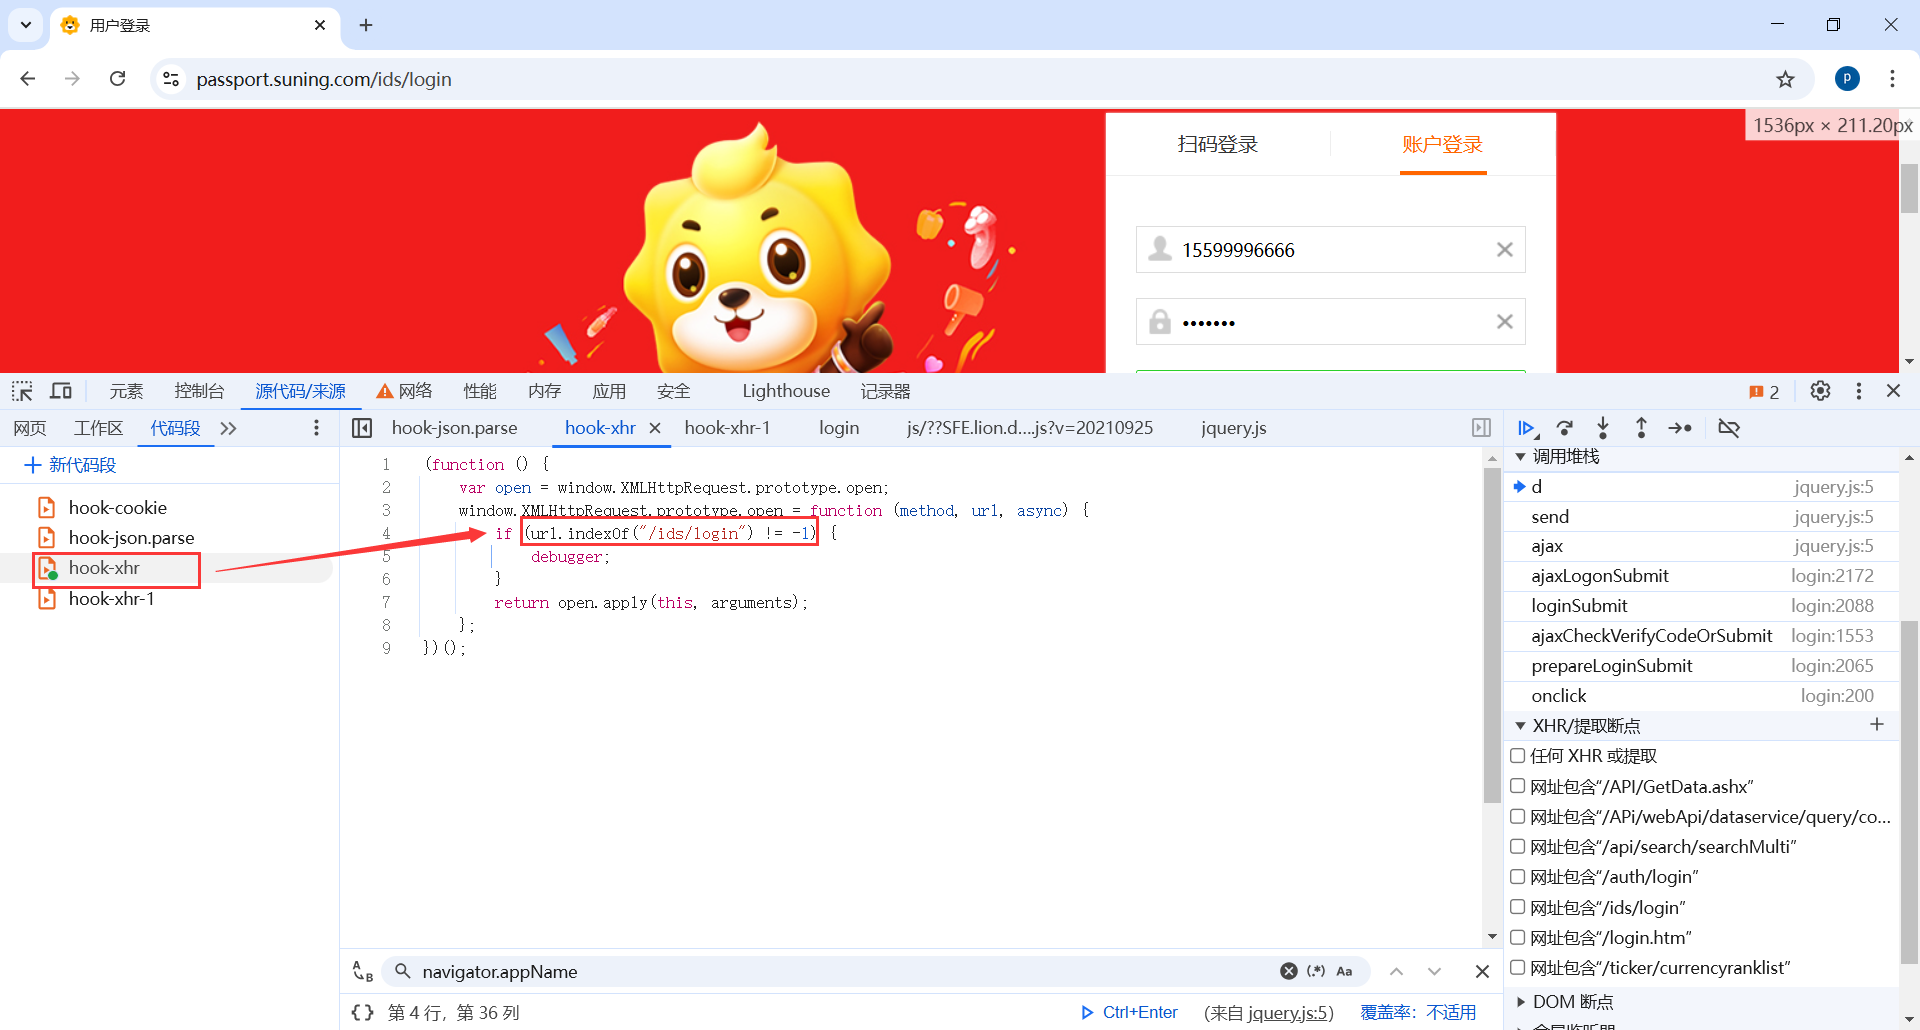This screenshot has width=1920, height=1030.
Task: Resume script execution
Action: [1526, 428]
